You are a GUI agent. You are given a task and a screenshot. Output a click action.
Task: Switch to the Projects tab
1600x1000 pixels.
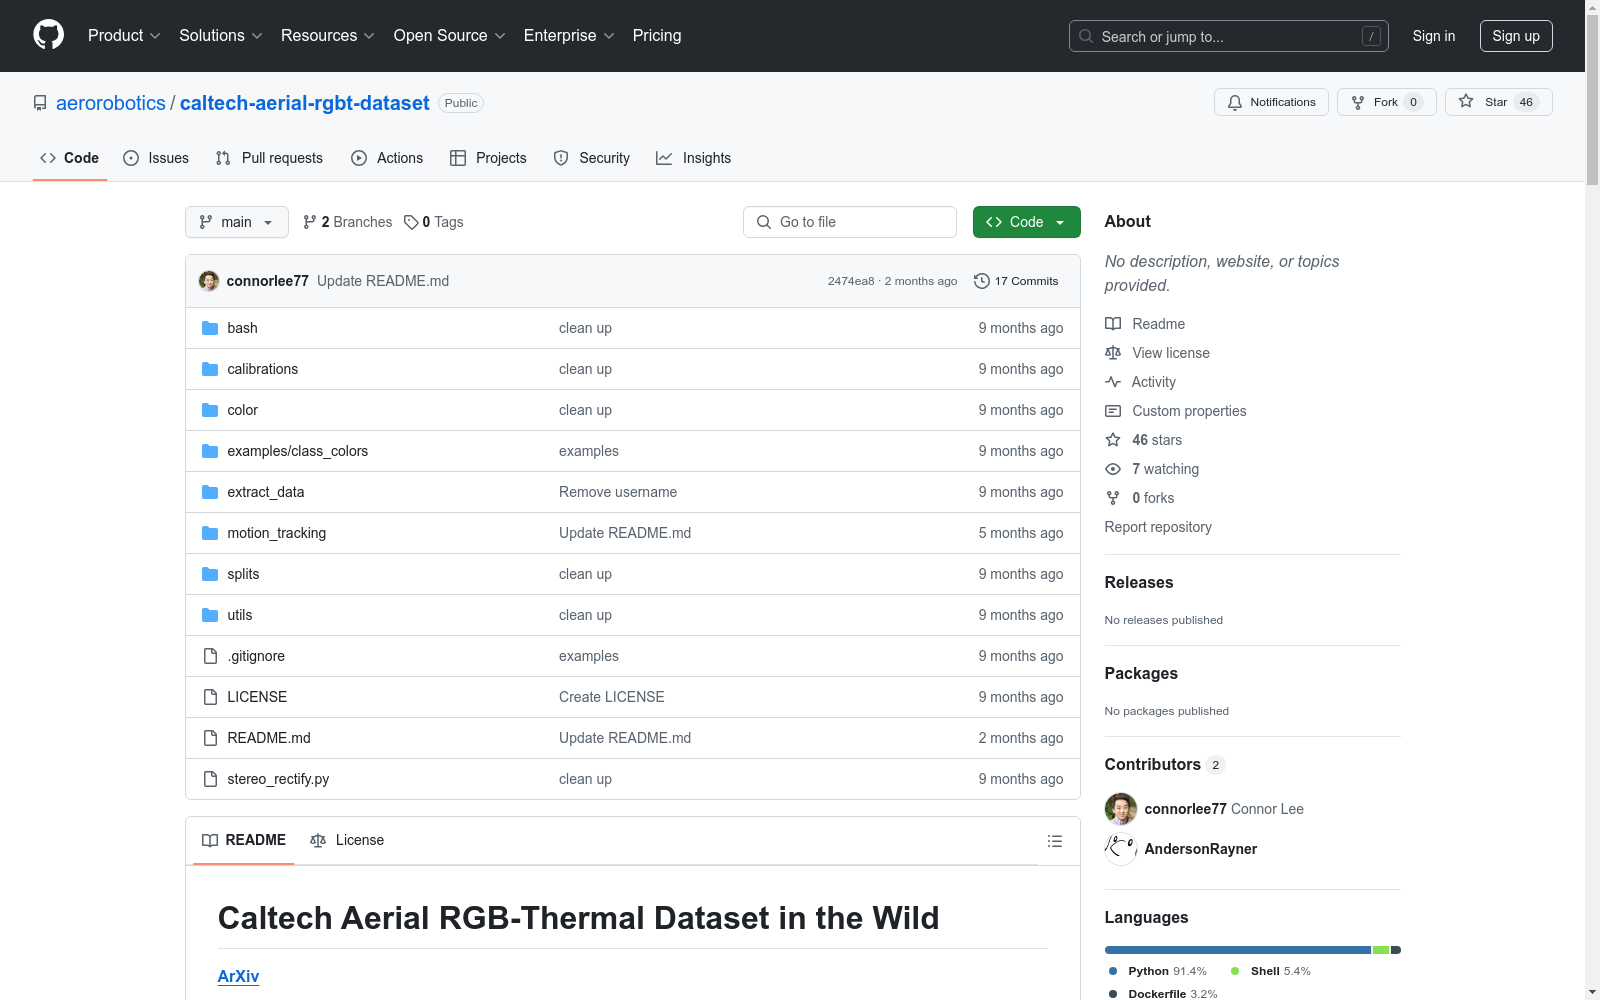(x=488, y=158)
